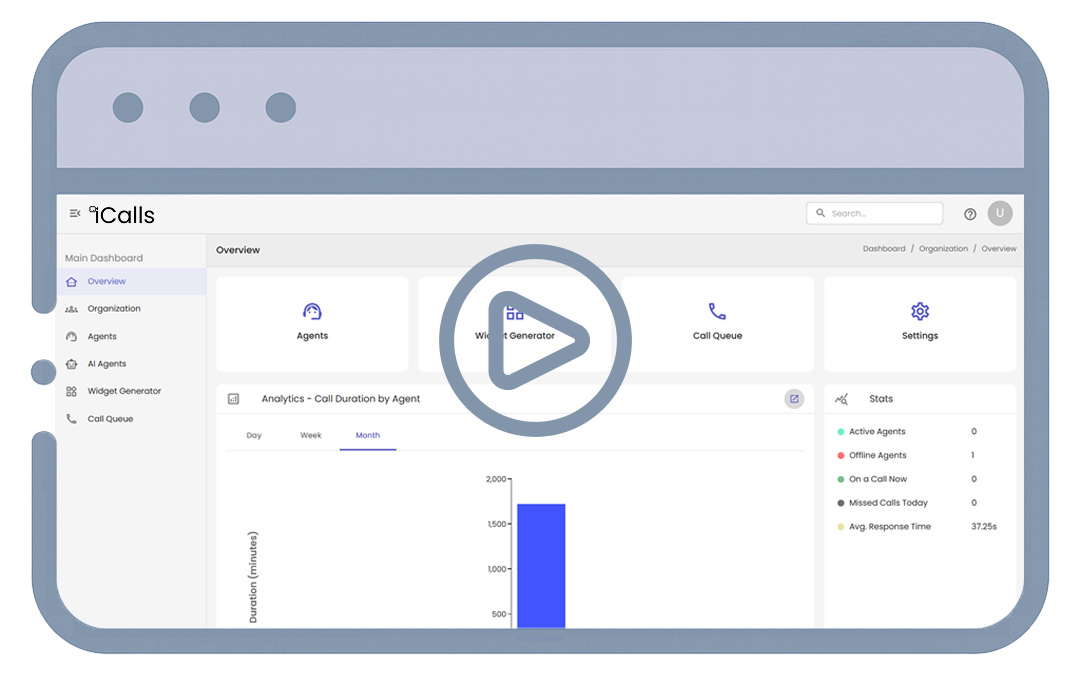
Task: Expand analytics chart with the open-external icon
Action: (794, 399)
